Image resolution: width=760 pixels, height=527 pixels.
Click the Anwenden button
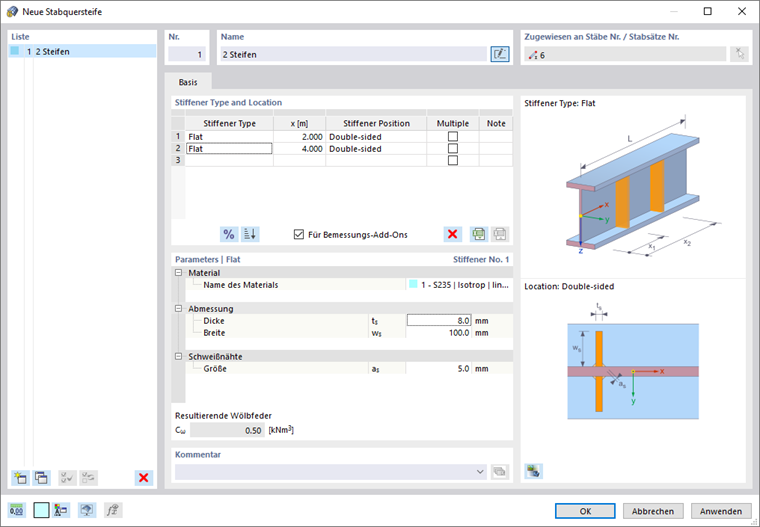pyautogui.click(x=721, y=511)
